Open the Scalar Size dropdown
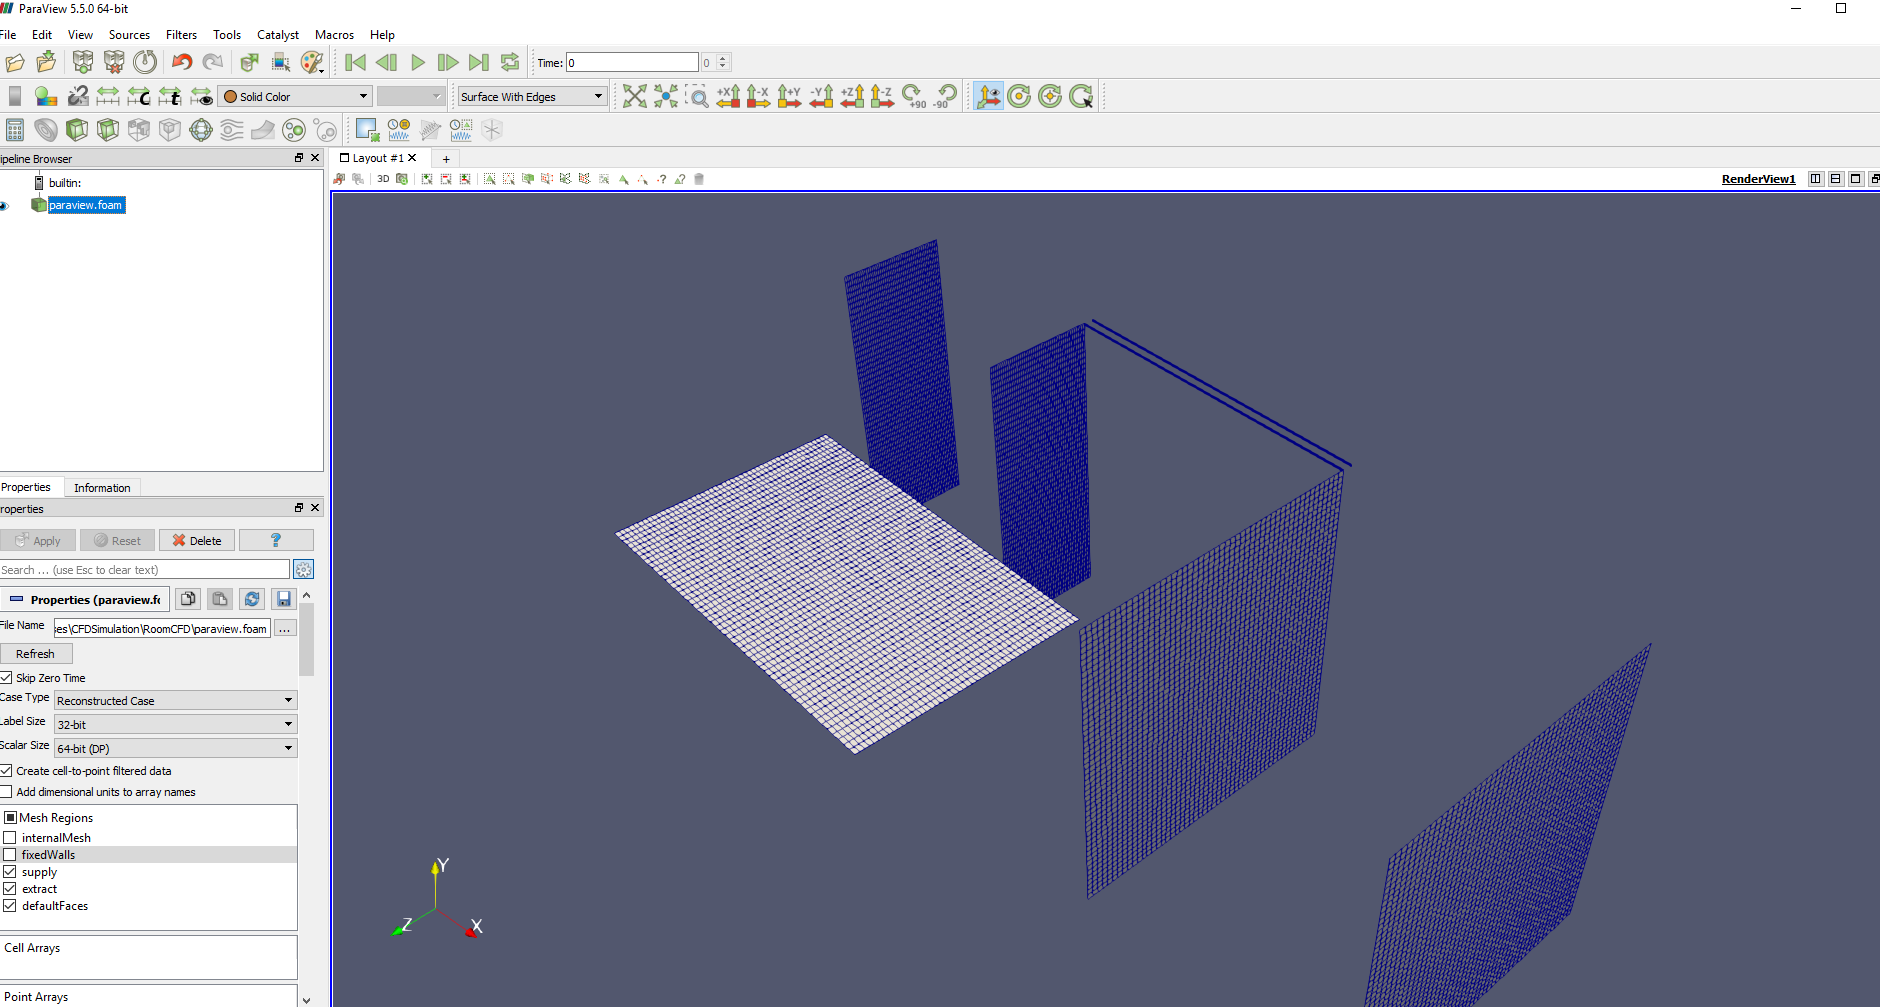1880x1007 pixels. [x=175, y=749]
